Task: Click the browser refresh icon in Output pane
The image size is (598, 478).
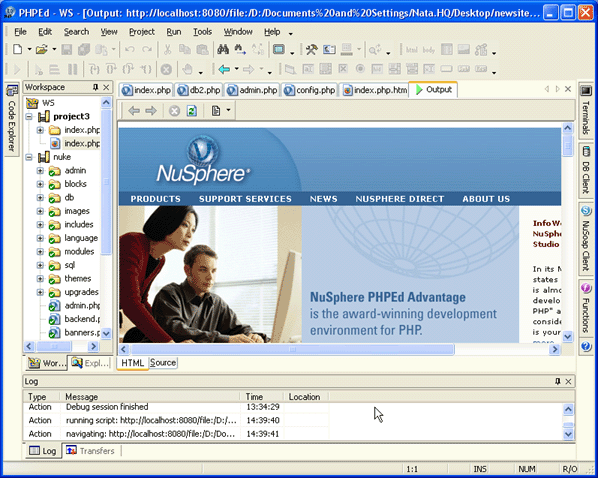Action: coord(191,111)
